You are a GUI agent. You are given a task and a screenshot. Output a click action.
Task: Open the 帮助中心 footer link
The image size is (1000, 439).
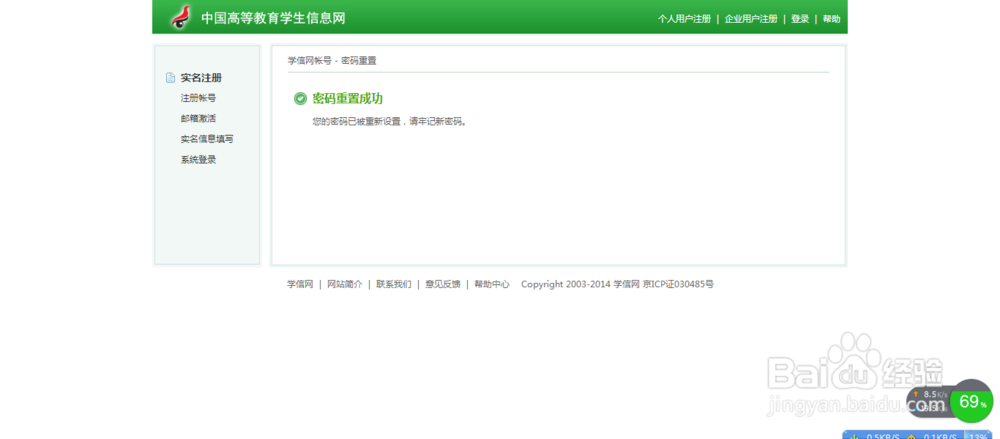(492, 284)
